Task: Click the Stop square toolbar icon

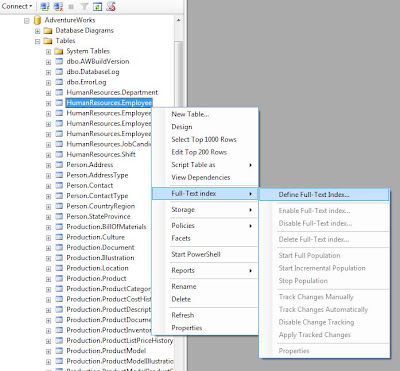Action: [x=71, y=6]
